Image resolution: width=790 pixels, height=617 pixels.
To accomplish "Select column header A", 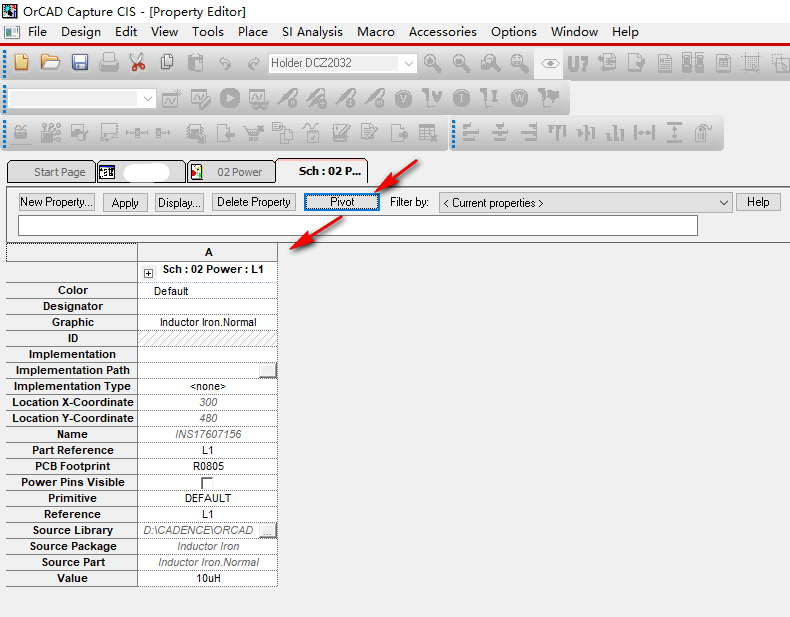I will point(208,252).
